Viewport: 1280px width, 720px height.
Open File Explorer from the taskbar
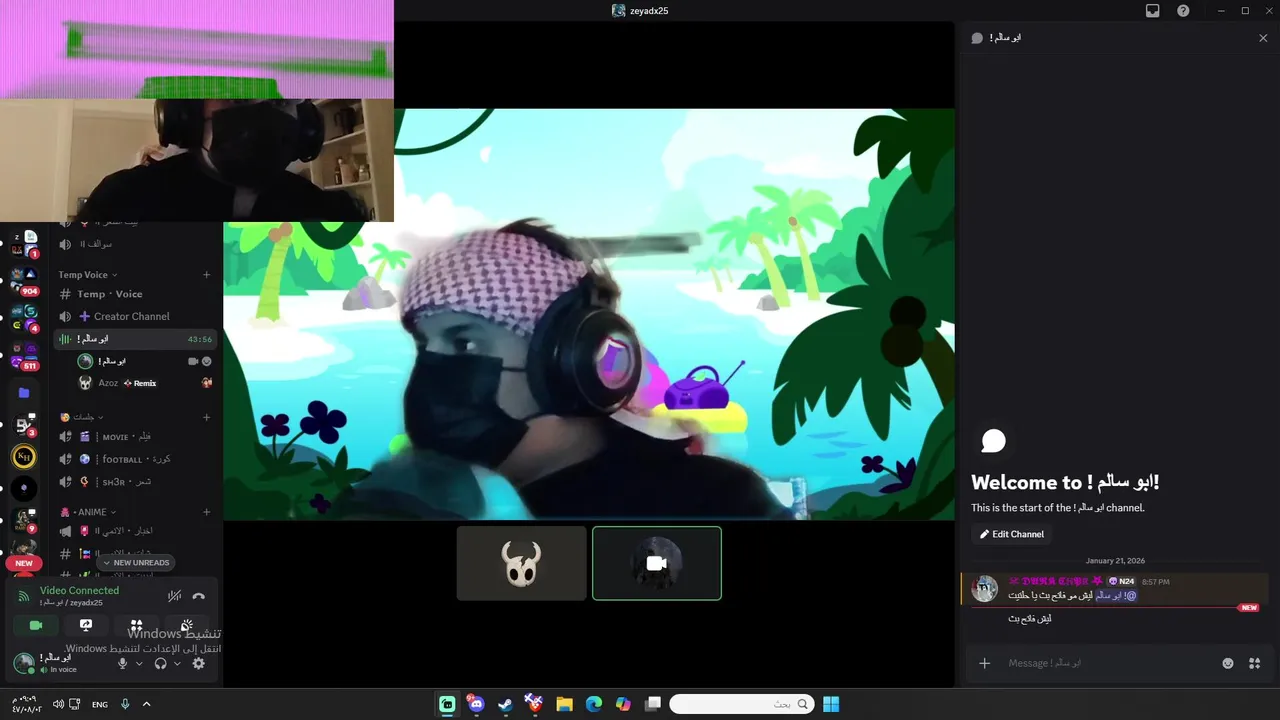[x=564, y=704]
